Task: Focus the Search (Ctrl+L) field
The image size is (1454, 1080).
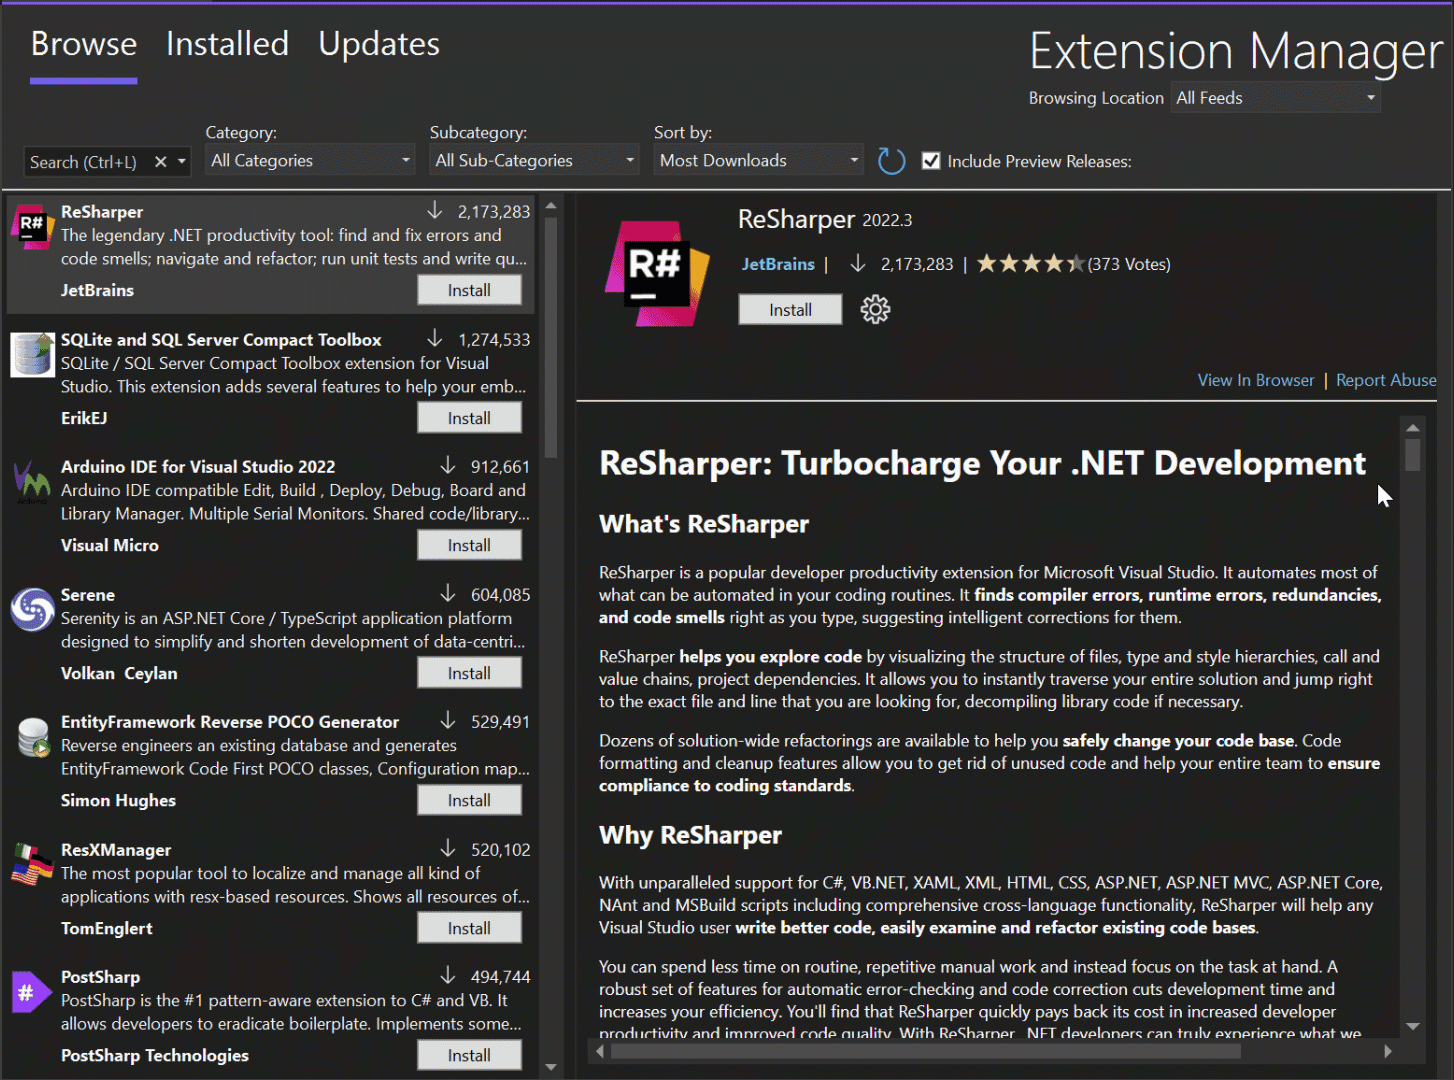Action: (x=86, y=161)
